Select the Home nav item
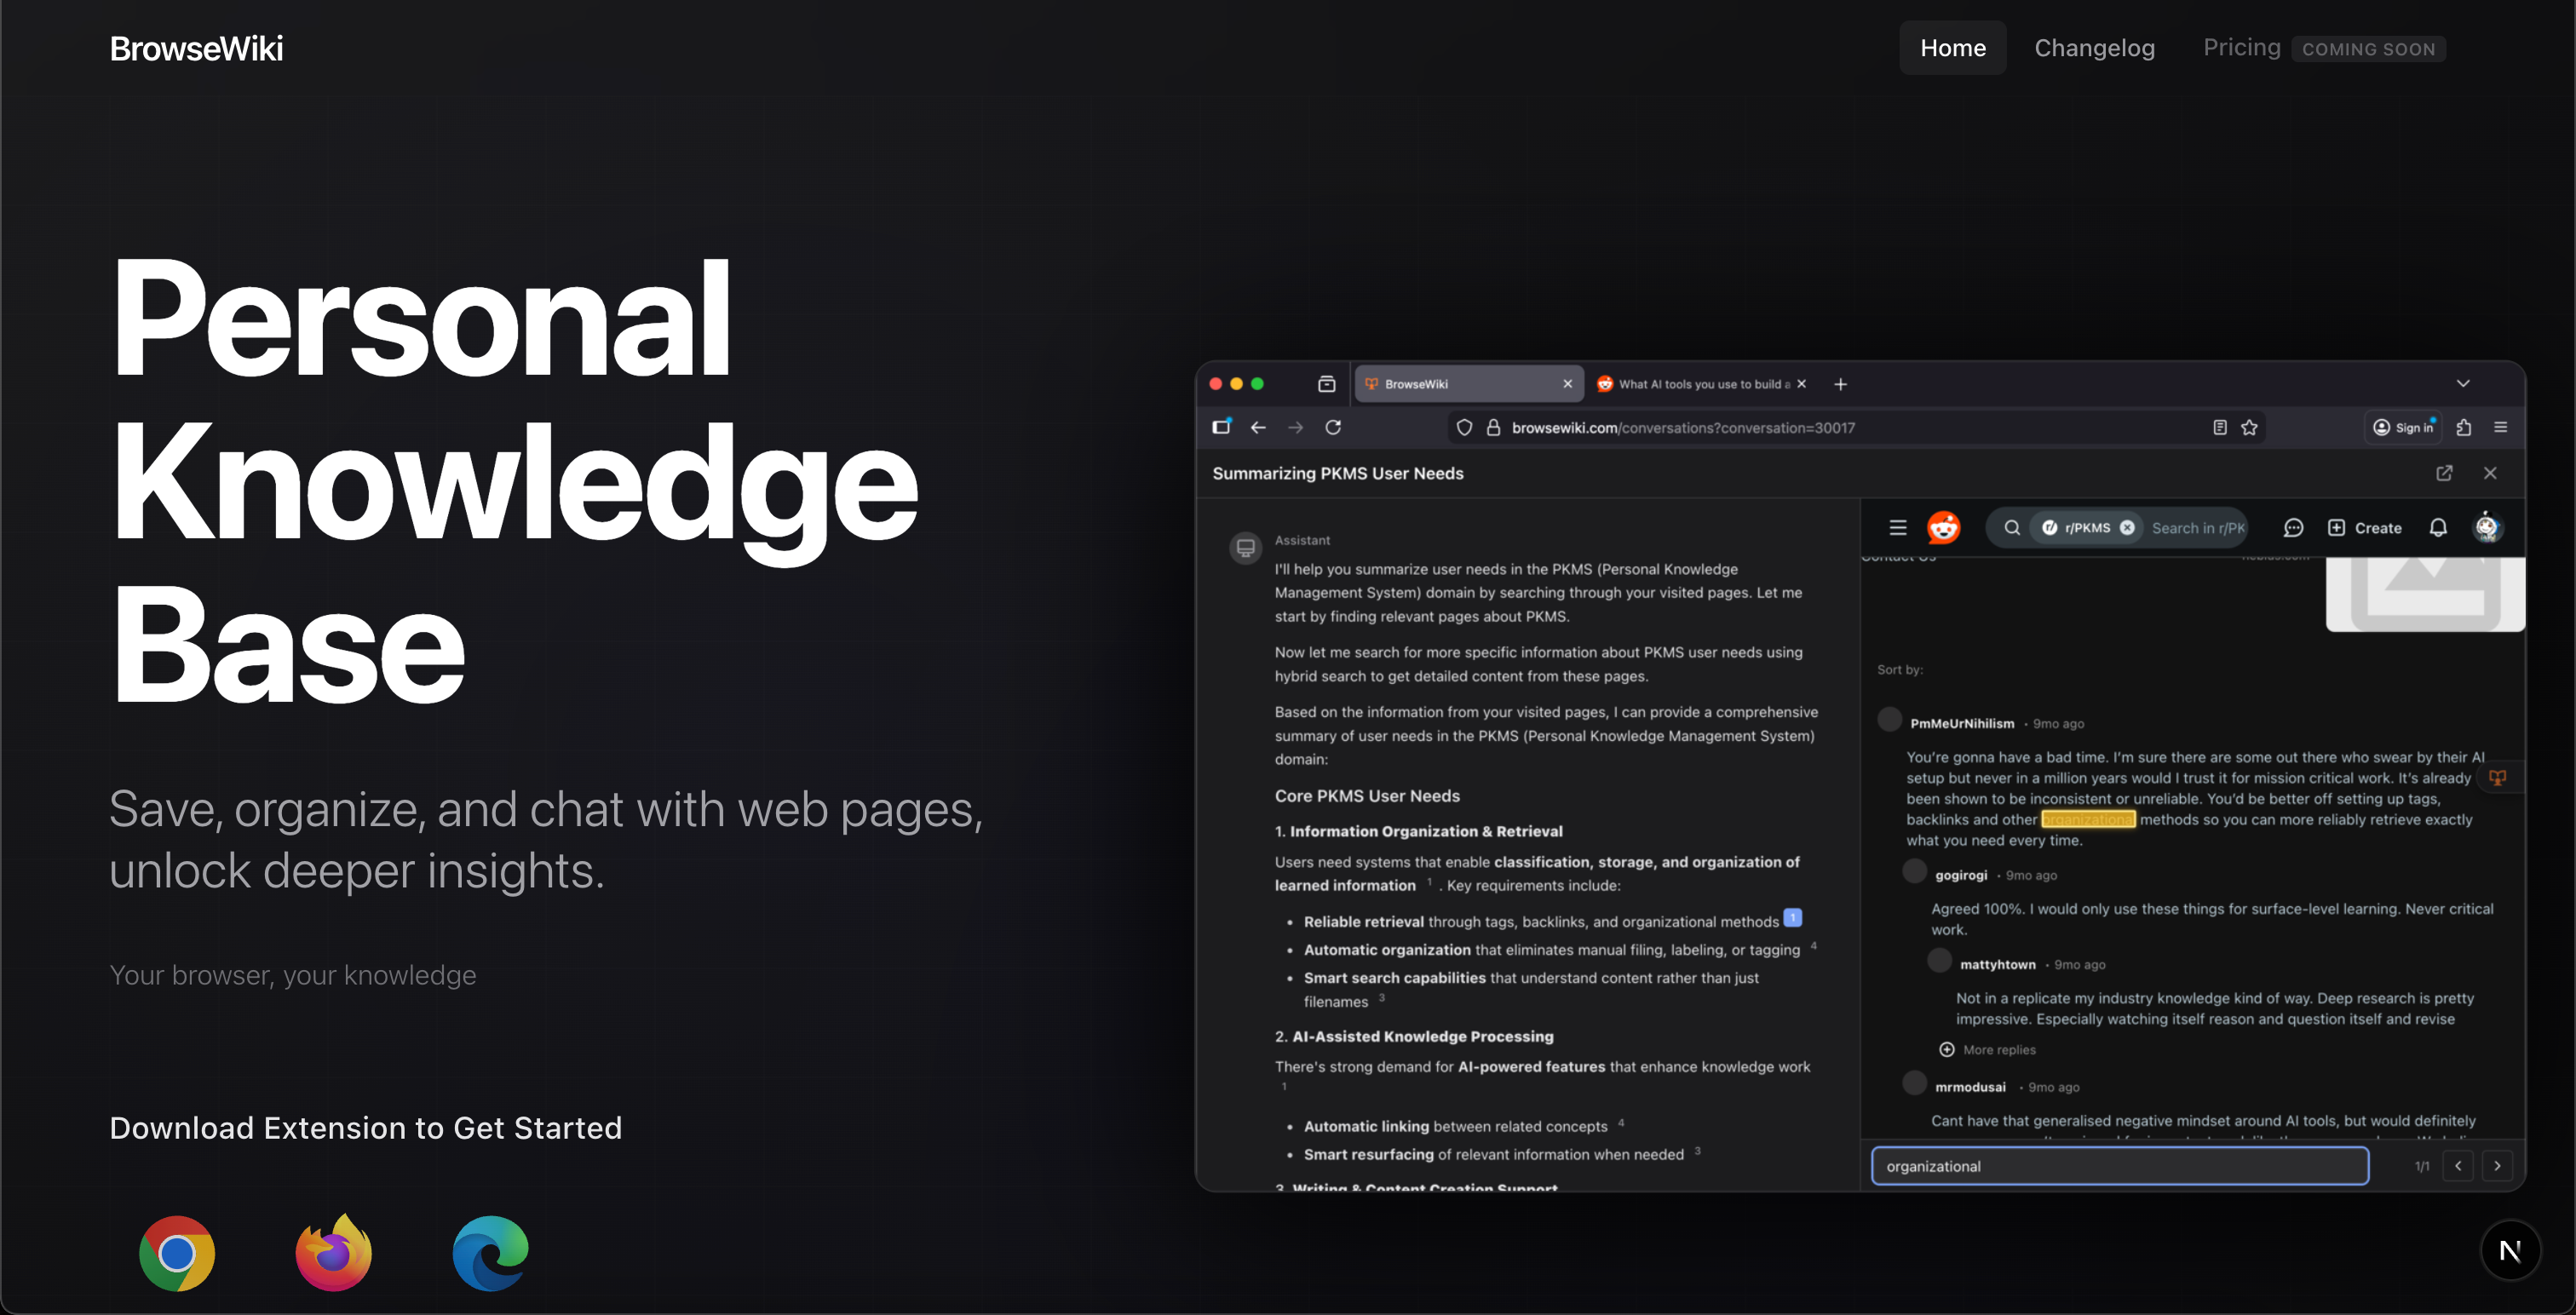This screenshot has width=2576, height=1315. click(x=1953, y=48)
